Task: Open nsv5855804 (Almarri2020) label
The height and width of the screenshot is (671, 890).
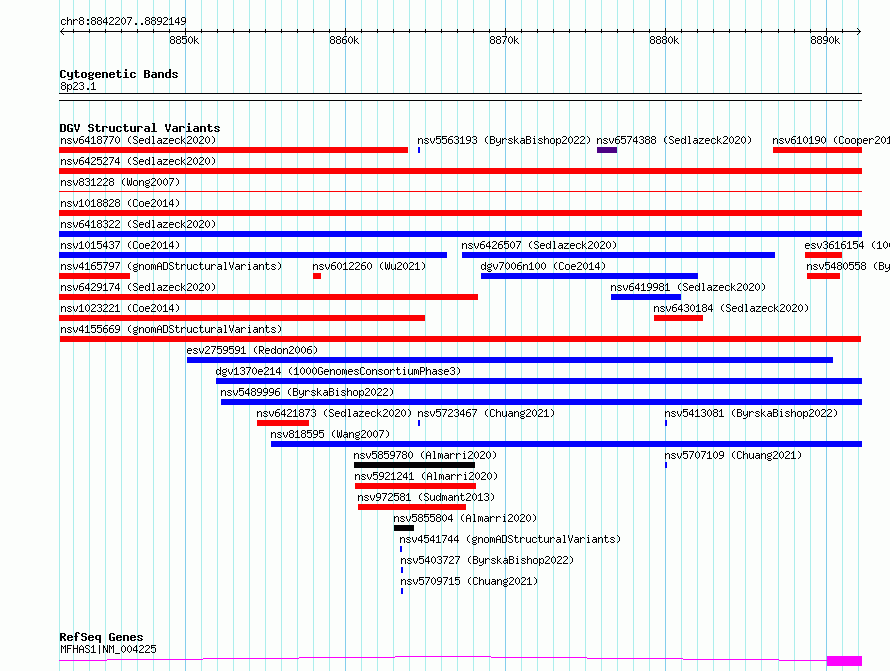Action: click(465, 518)
